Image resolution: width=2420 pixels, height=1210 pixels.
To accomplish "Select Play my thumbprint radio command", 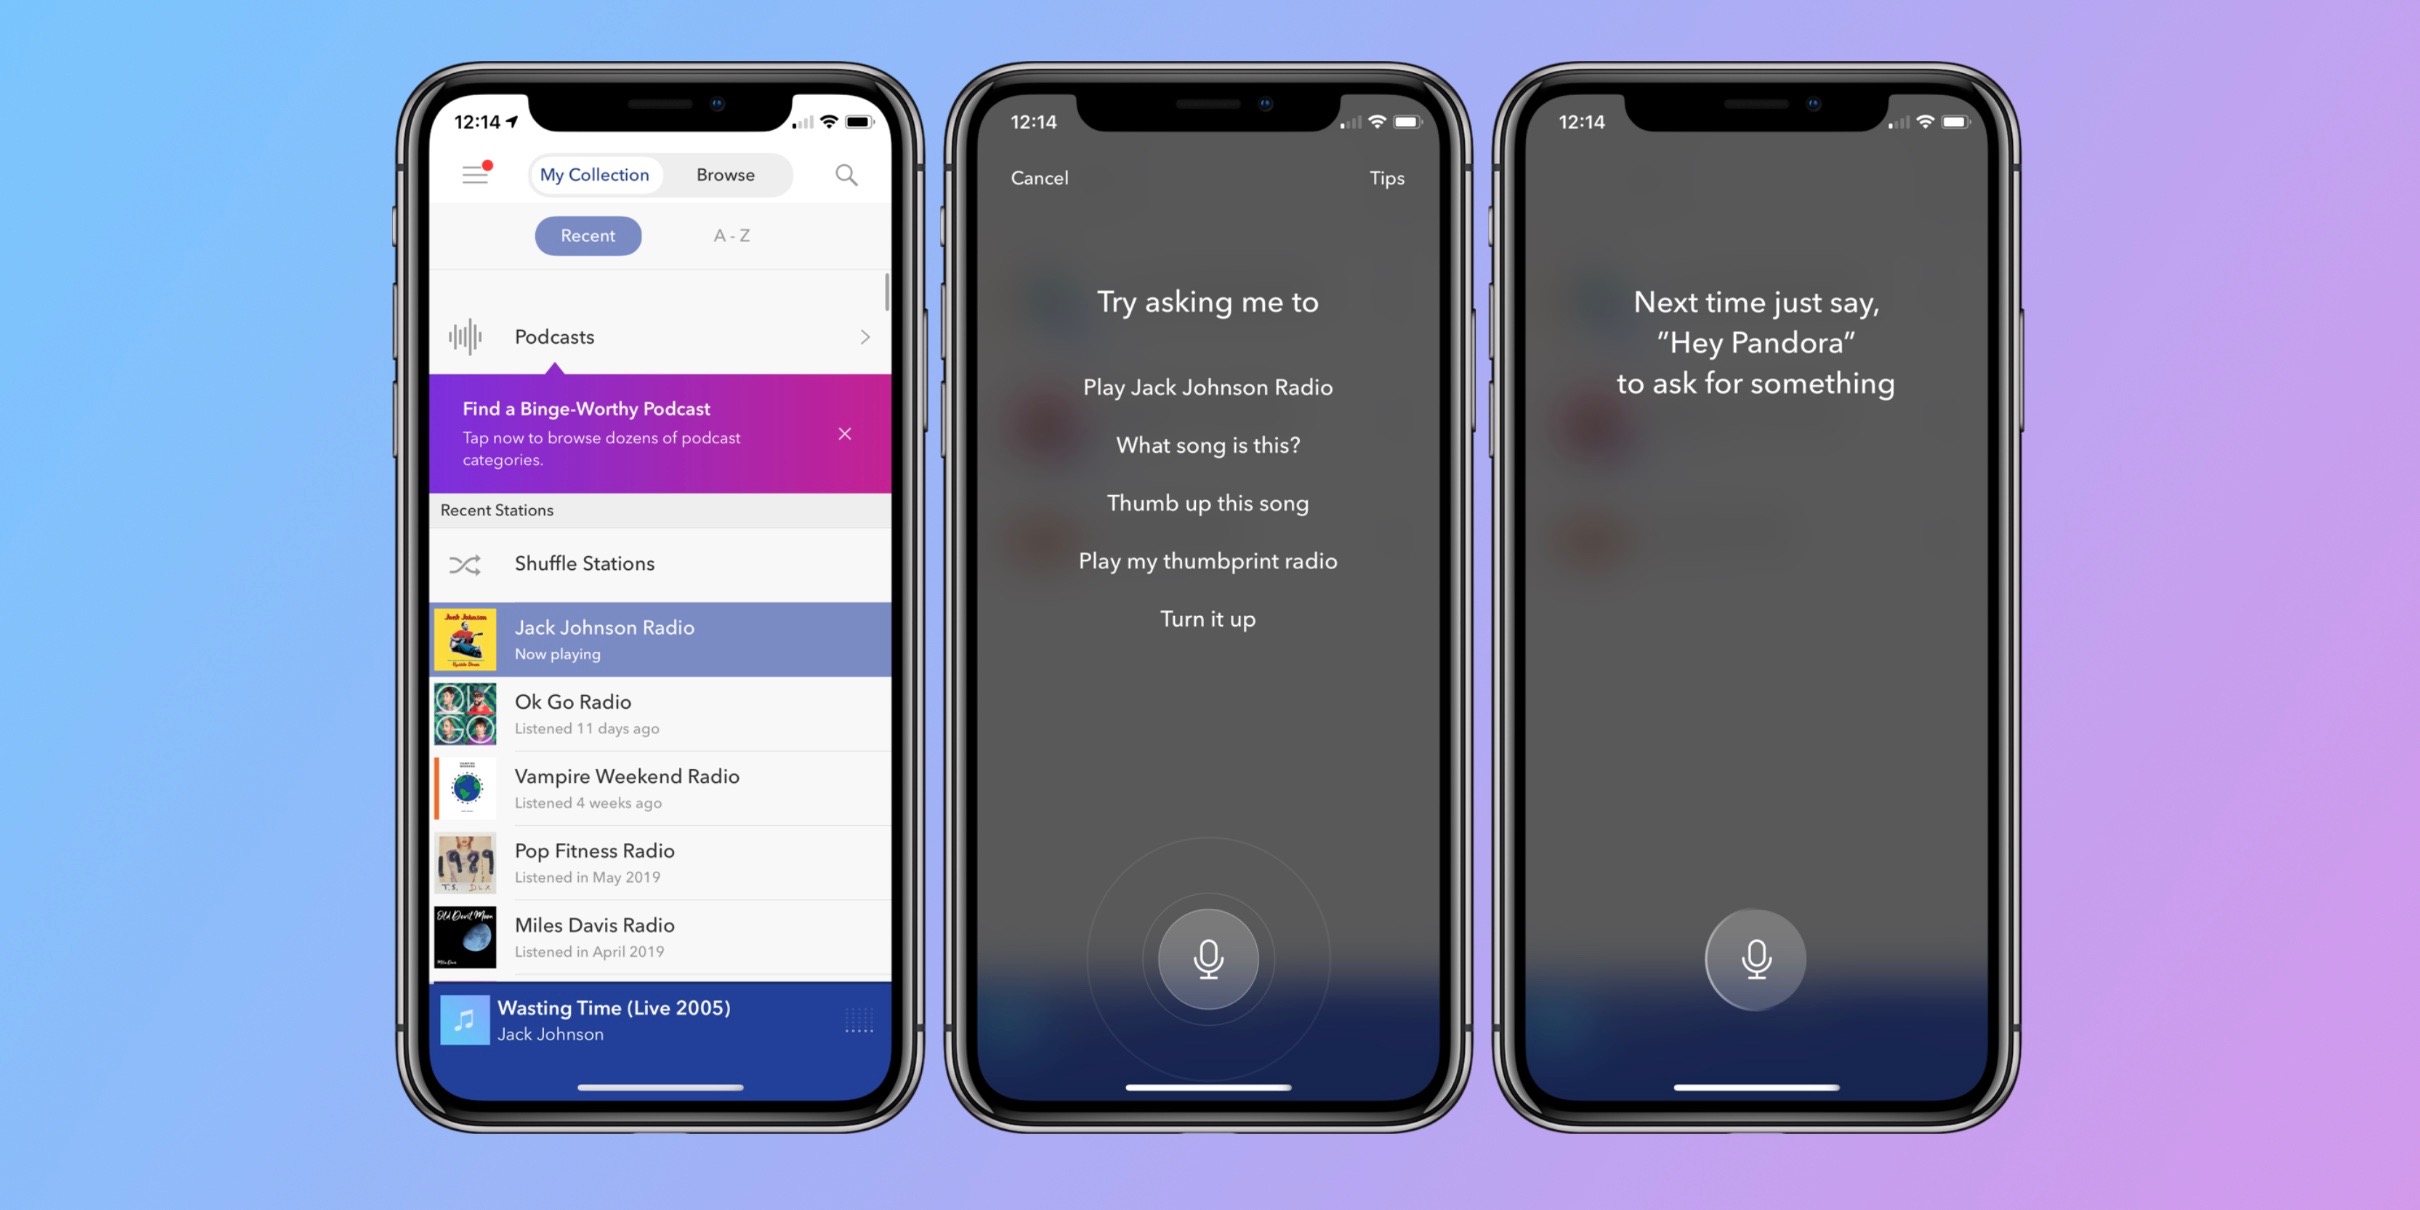I will 1208,560.
